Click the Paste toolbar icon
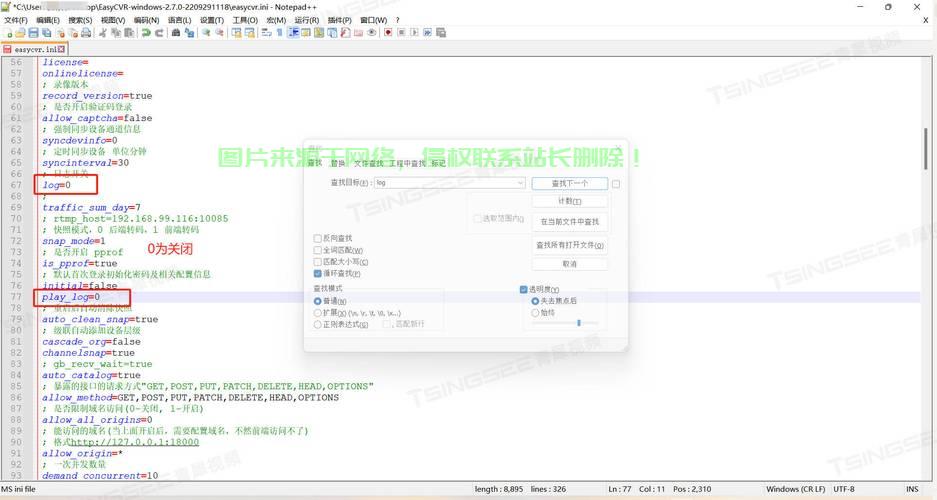Screen dimensions: 937x500 coord(128,33)
